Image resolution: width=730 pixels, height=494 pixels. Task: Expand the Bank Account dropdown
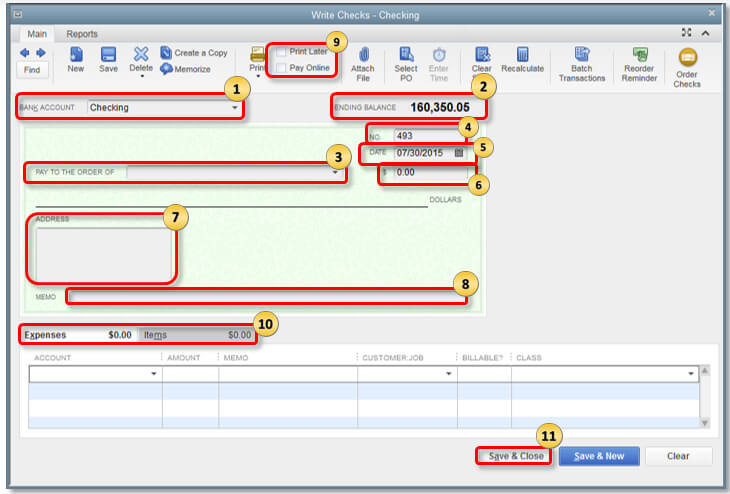pyautogui.click(x=235, y=108)
